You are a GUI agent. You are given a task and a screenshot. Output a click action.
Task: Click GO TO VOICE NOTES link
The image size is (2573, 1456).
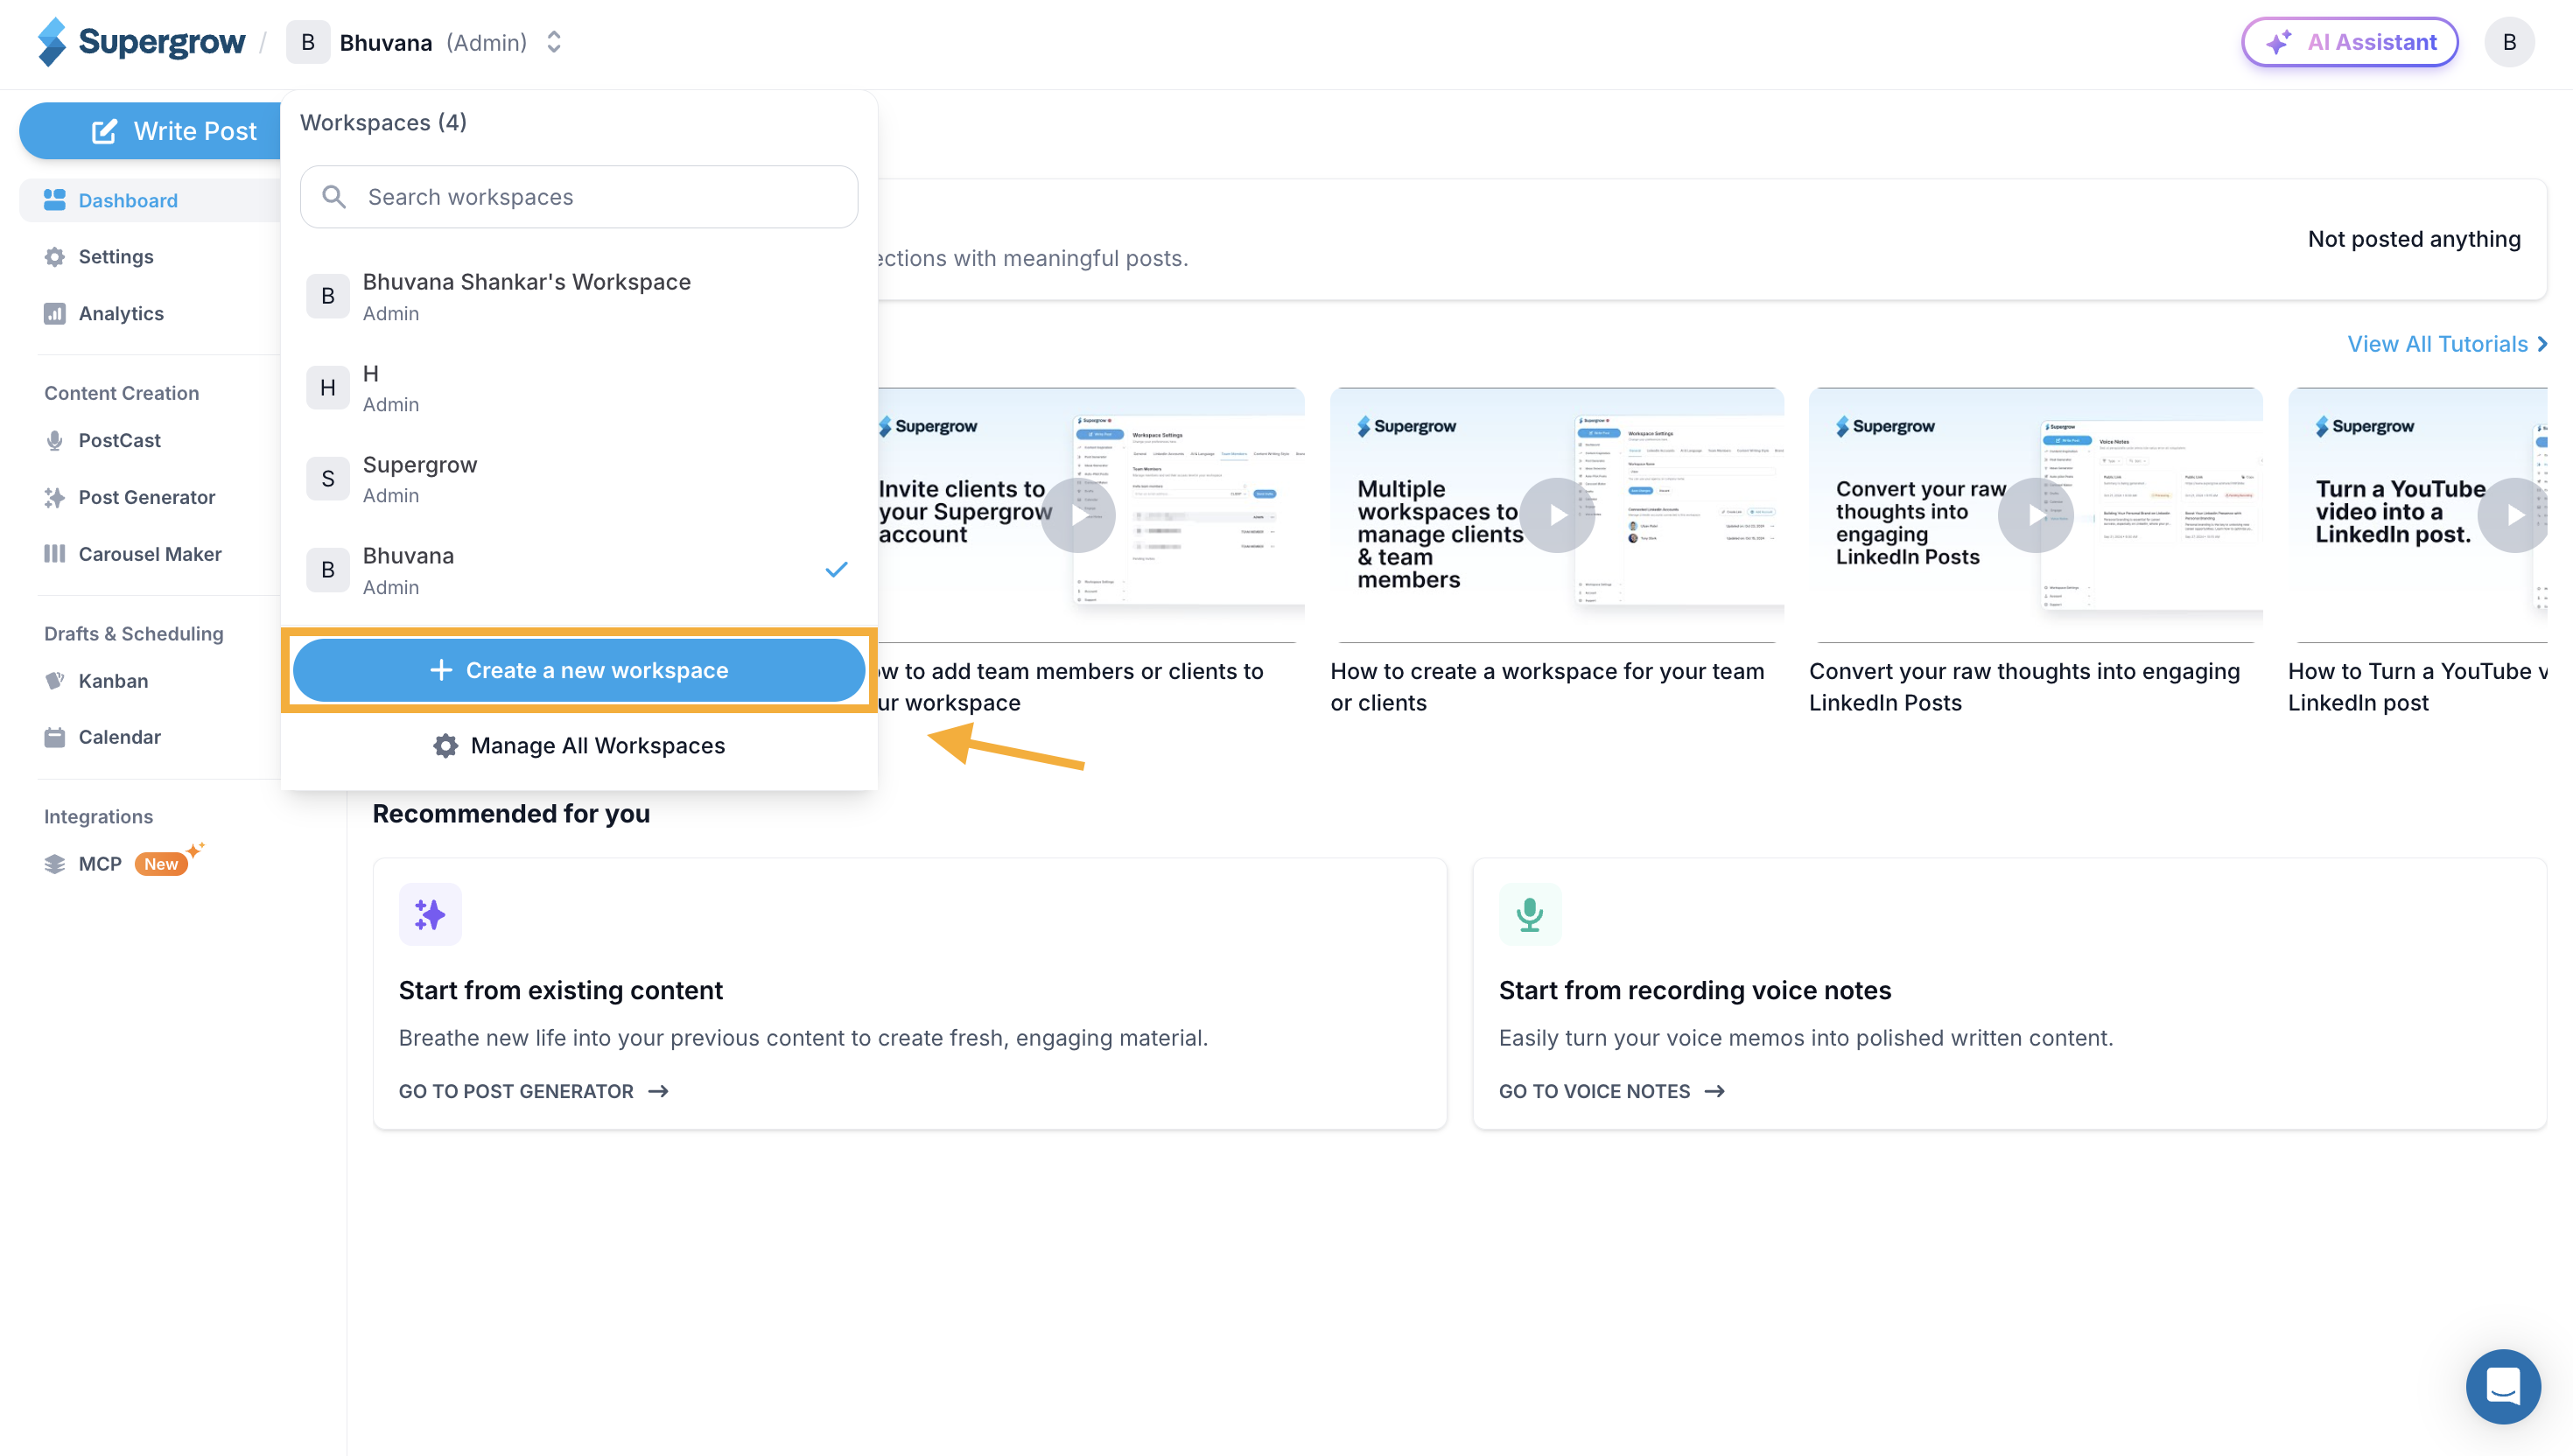point(1611,1092)
